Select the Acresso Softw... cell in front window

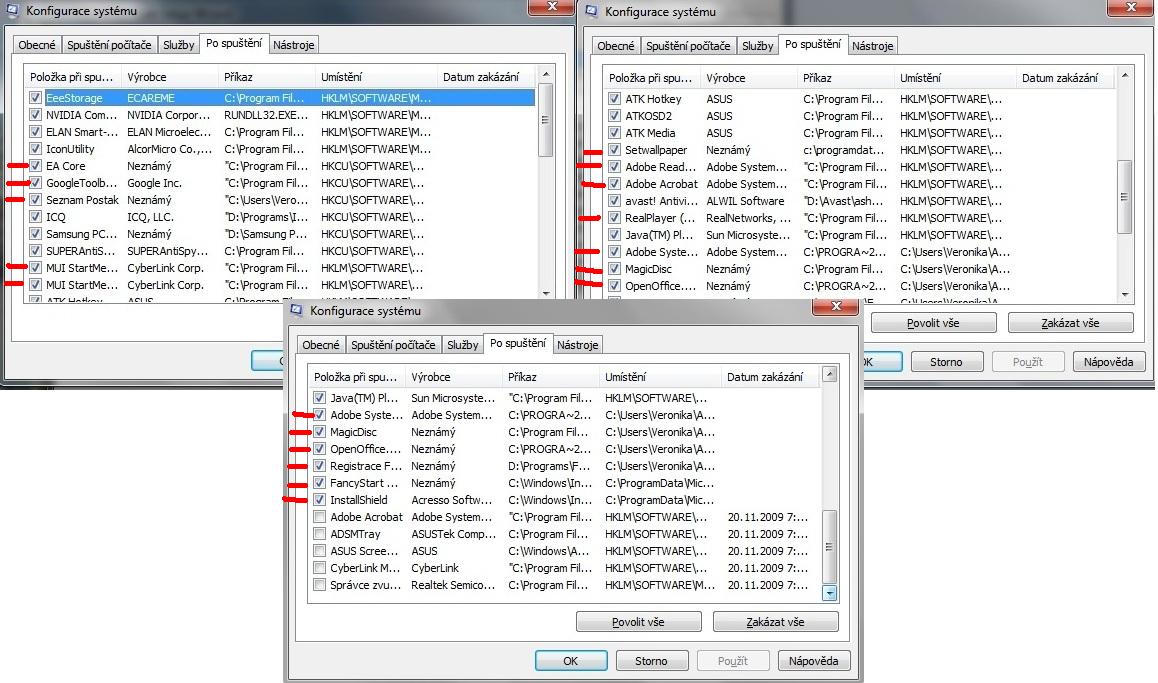click(451, 499)
